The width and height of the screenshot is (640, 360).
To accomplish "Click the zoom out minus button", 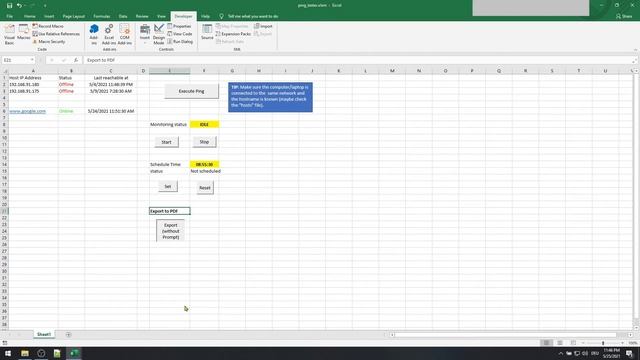I will [583, 343].
